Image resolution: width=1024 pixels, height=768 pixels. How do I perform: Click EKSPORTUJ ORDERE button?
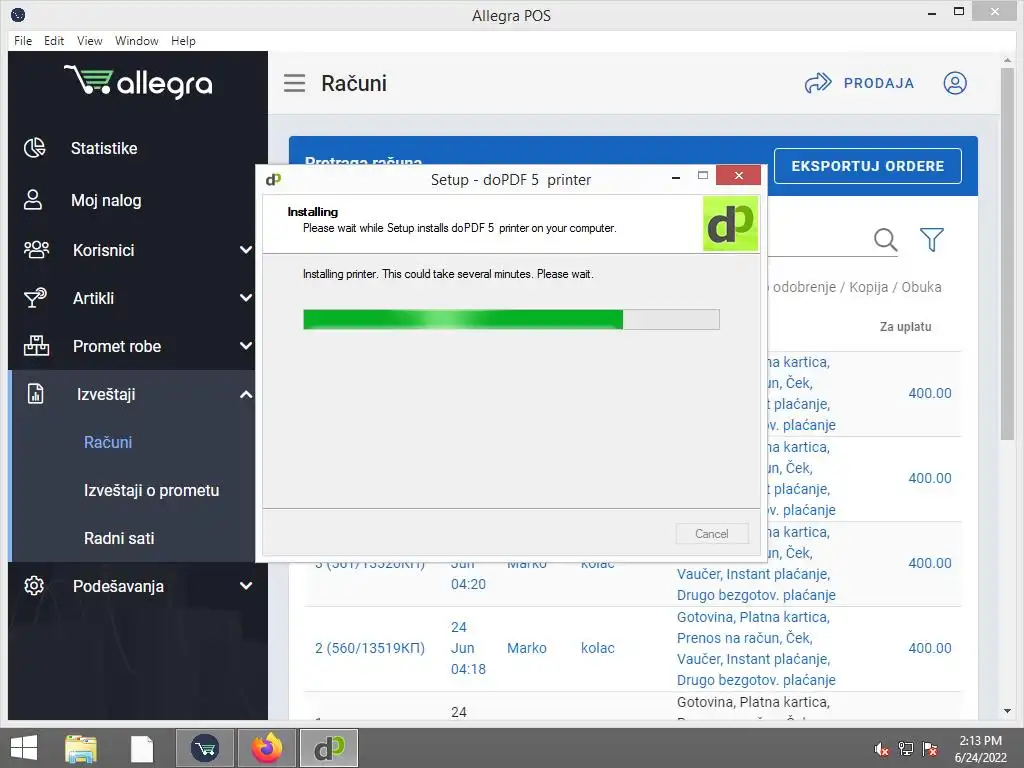(867, 166)
